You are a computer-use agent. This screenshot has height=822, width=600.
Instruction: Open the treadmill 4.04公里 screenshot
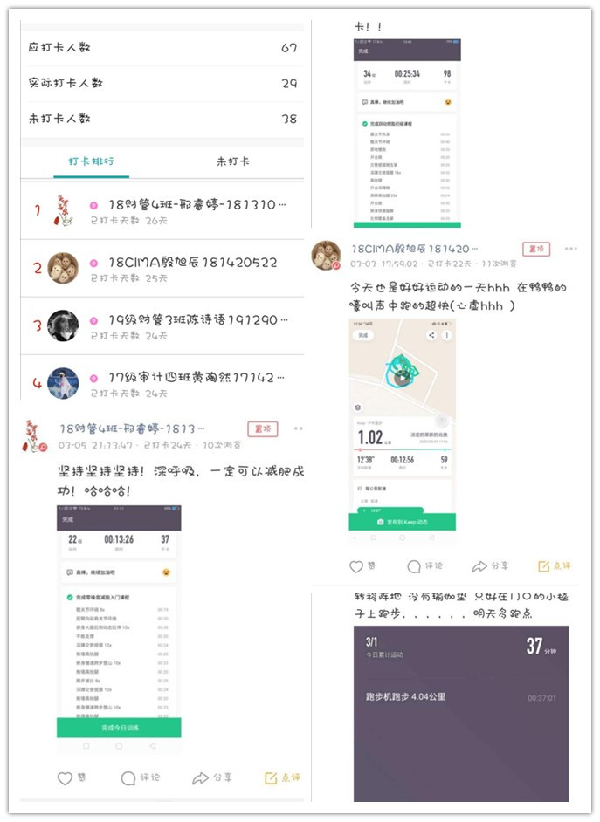(x=461, y=713)
